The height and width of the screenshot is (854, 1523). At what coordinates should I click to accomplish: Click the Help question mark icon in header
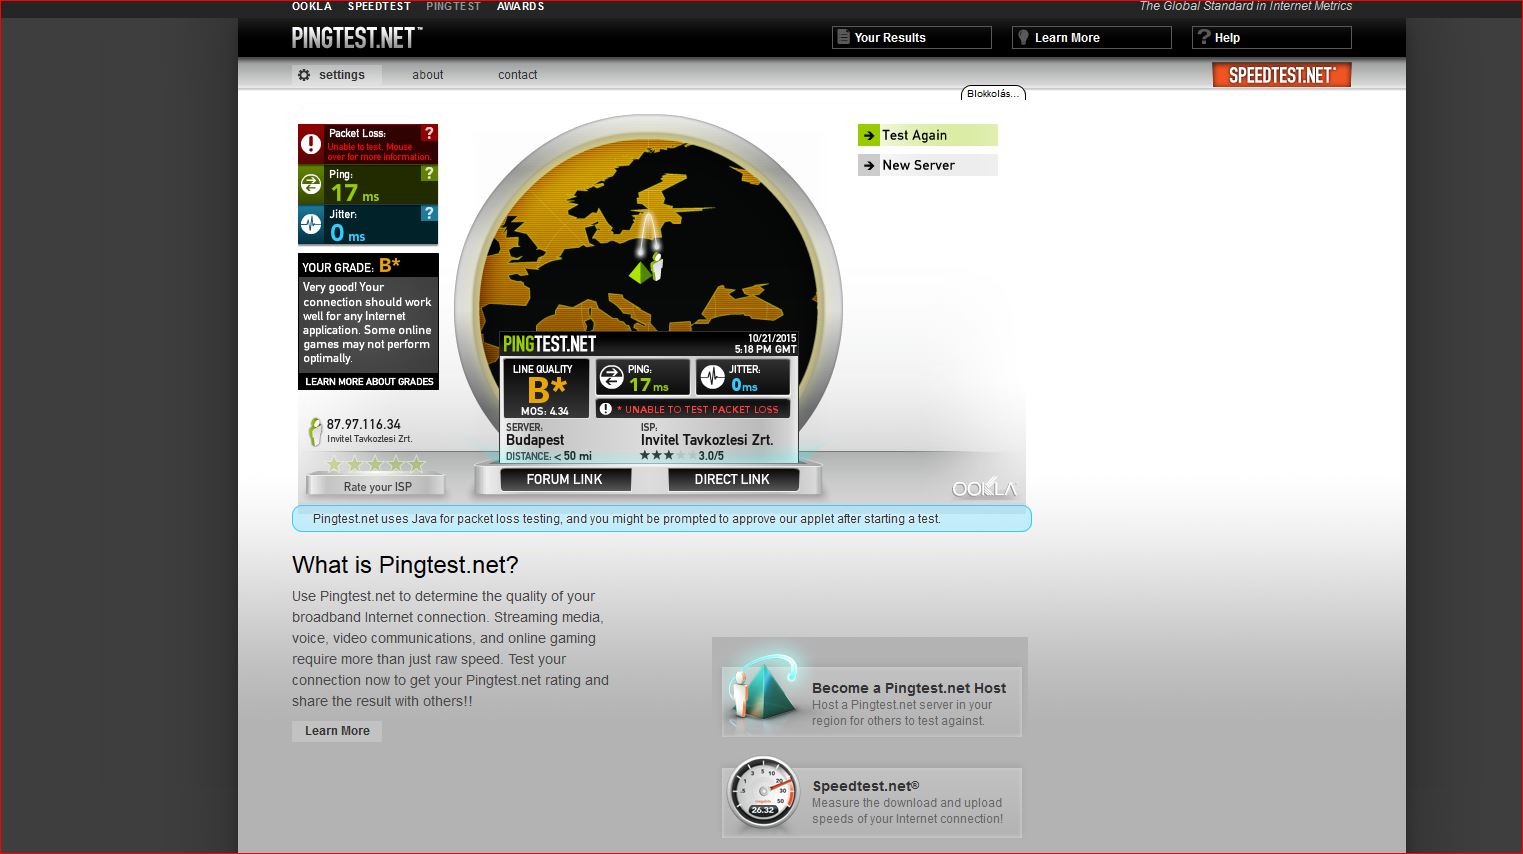pyautogui.click(x=1203, y=37)
